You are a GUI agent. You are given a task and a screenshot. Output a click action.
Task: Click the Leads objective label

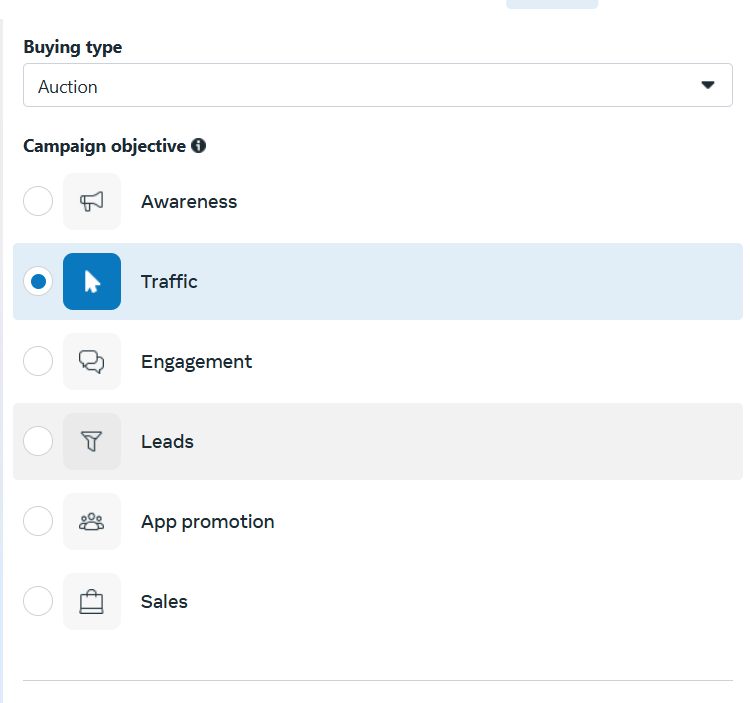pyautogui.click(x=167, y=442)
